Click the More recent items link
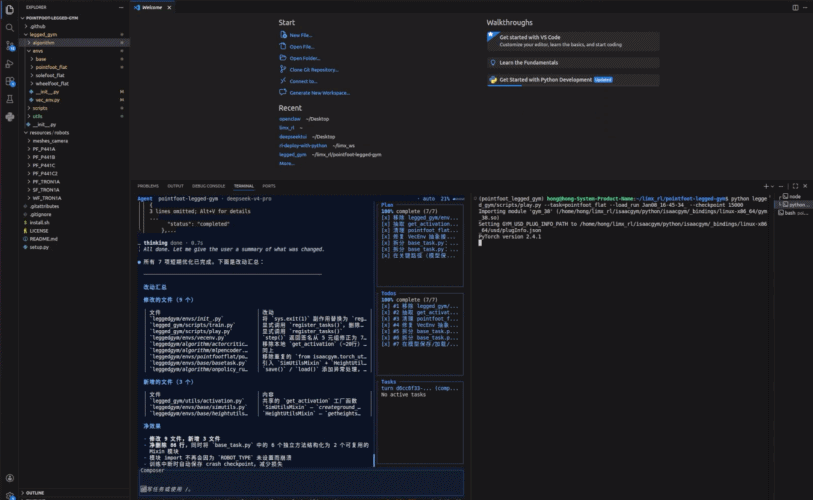The height and width of the screenshot is (500, 813). tap(287, 163)
